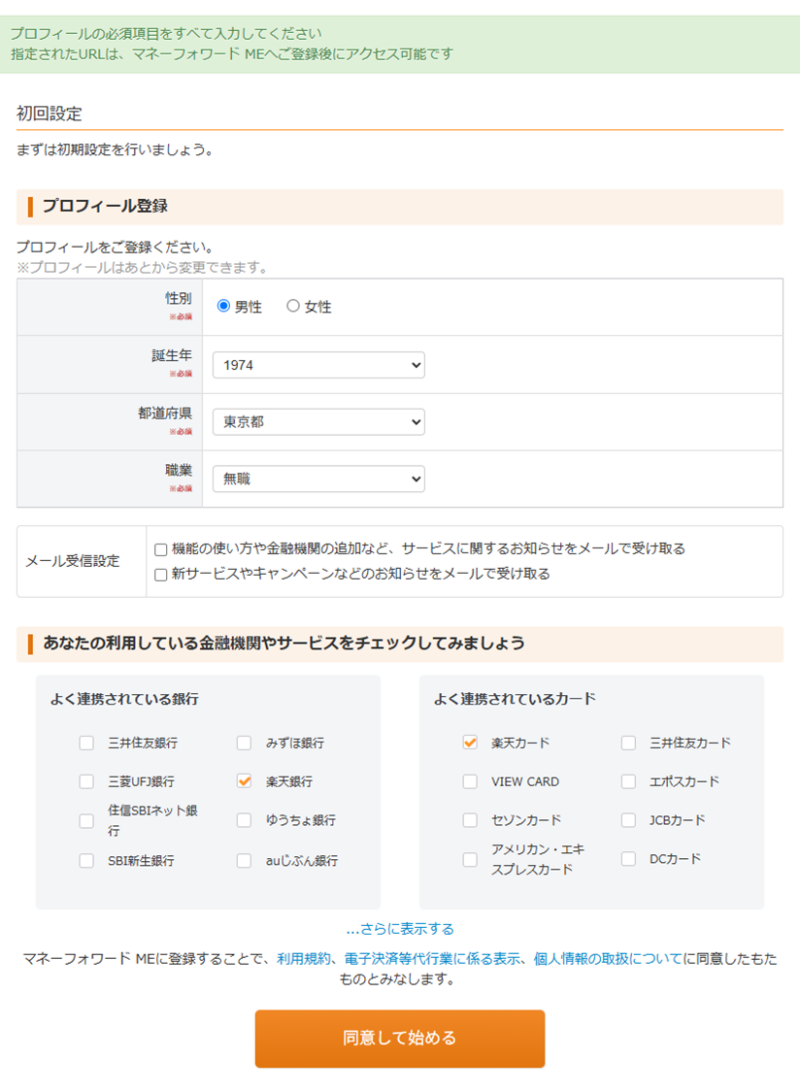Uncheck the 楽天カード checkbox
Viewport: 800px width, 1092px height.
[x=470, y=743]
